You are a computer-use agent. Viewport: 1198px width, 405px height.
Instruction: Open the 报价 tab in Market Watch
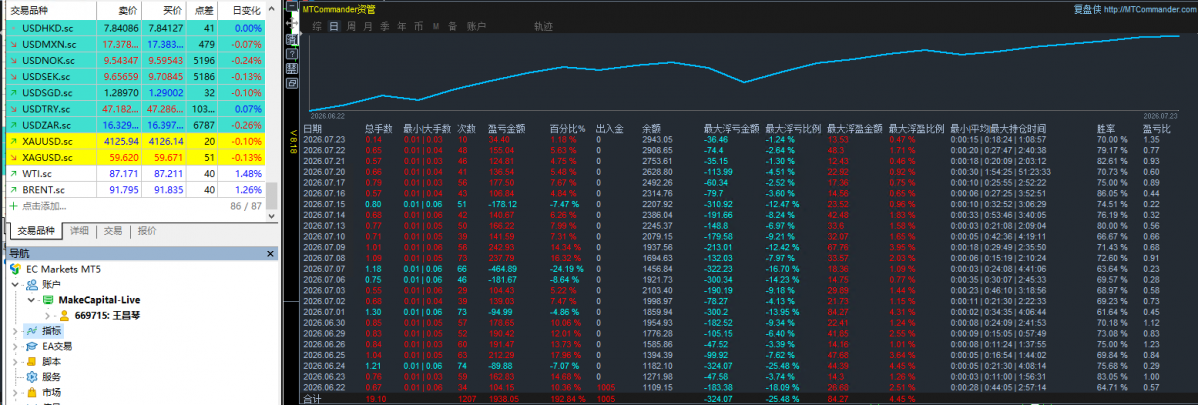point(147,231)
